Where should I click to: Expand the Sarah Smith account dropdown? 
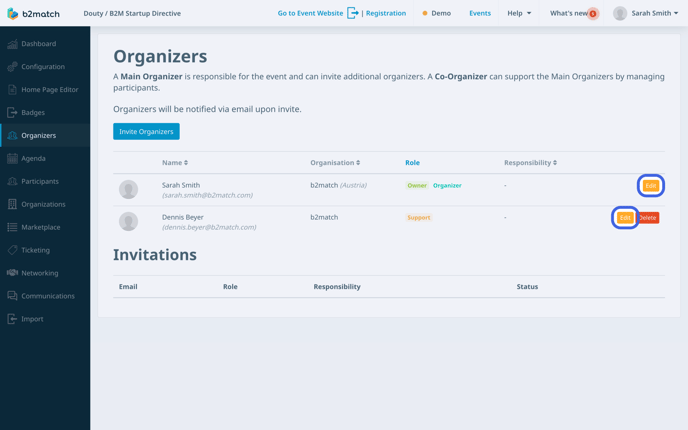pos(655,13)
